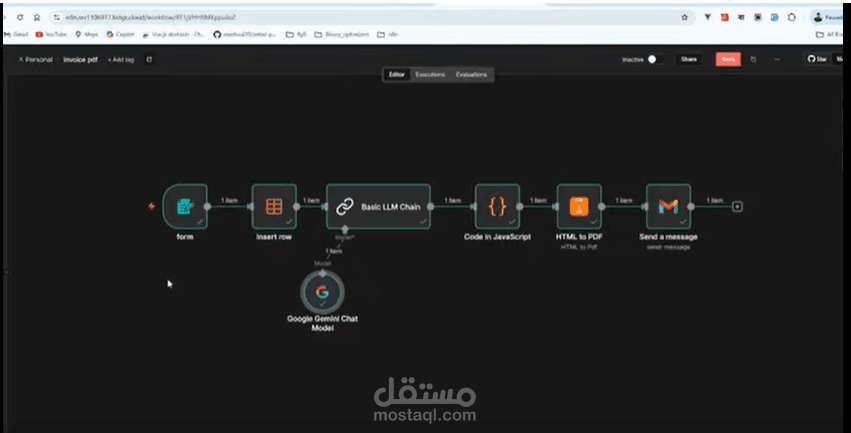Open the HTML to PDF node
This screenshot has width=851, height=433.
pos(579,206)
